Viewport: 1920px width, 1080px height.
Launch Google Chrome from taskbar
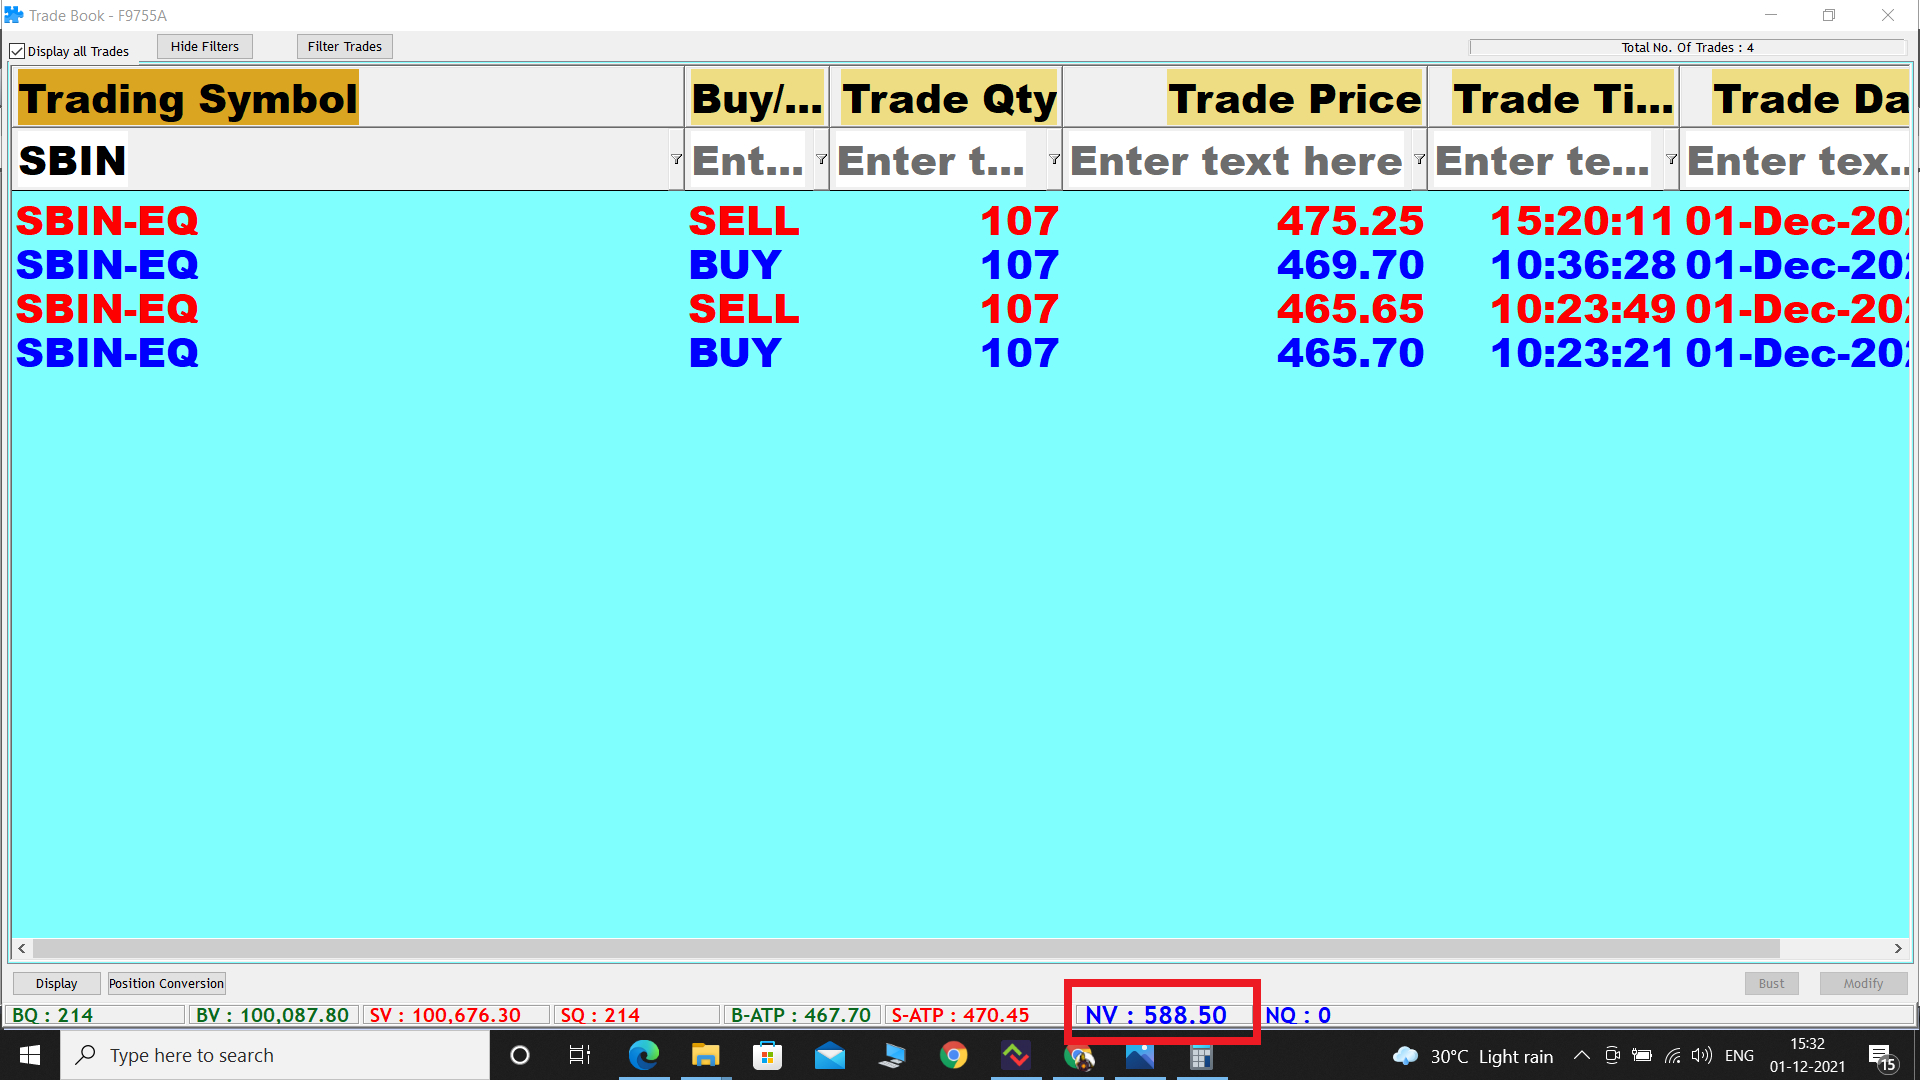pos(953,1055)
